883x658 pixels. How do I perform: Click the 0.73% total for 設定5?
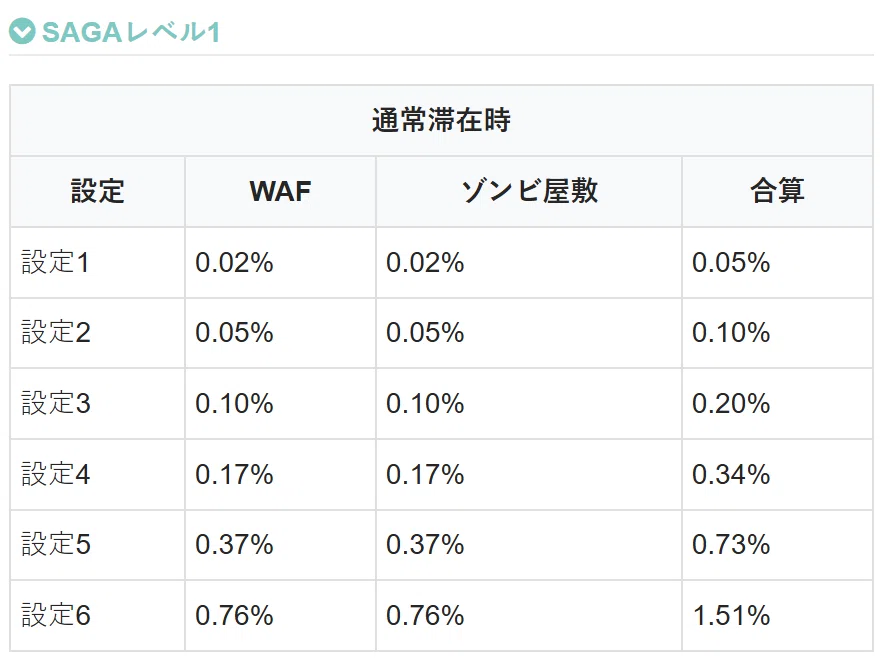731,544
